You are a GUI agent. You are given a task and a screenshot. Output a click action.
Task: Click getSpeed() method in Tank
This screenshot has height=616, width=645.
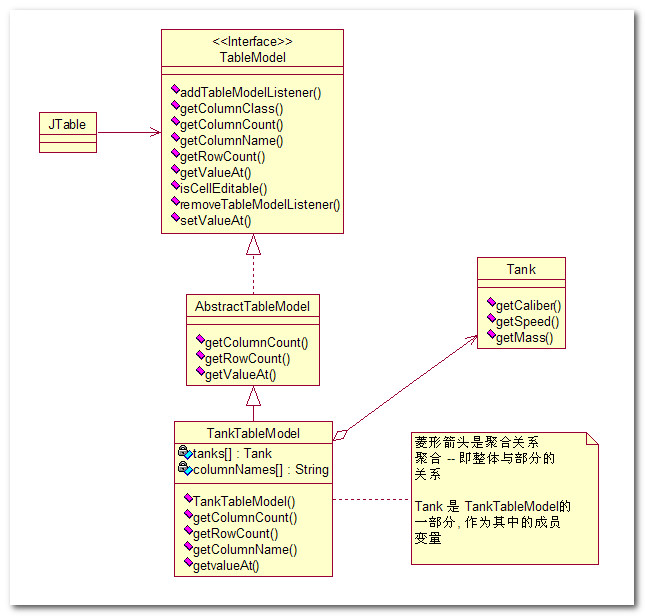point(527,322)
